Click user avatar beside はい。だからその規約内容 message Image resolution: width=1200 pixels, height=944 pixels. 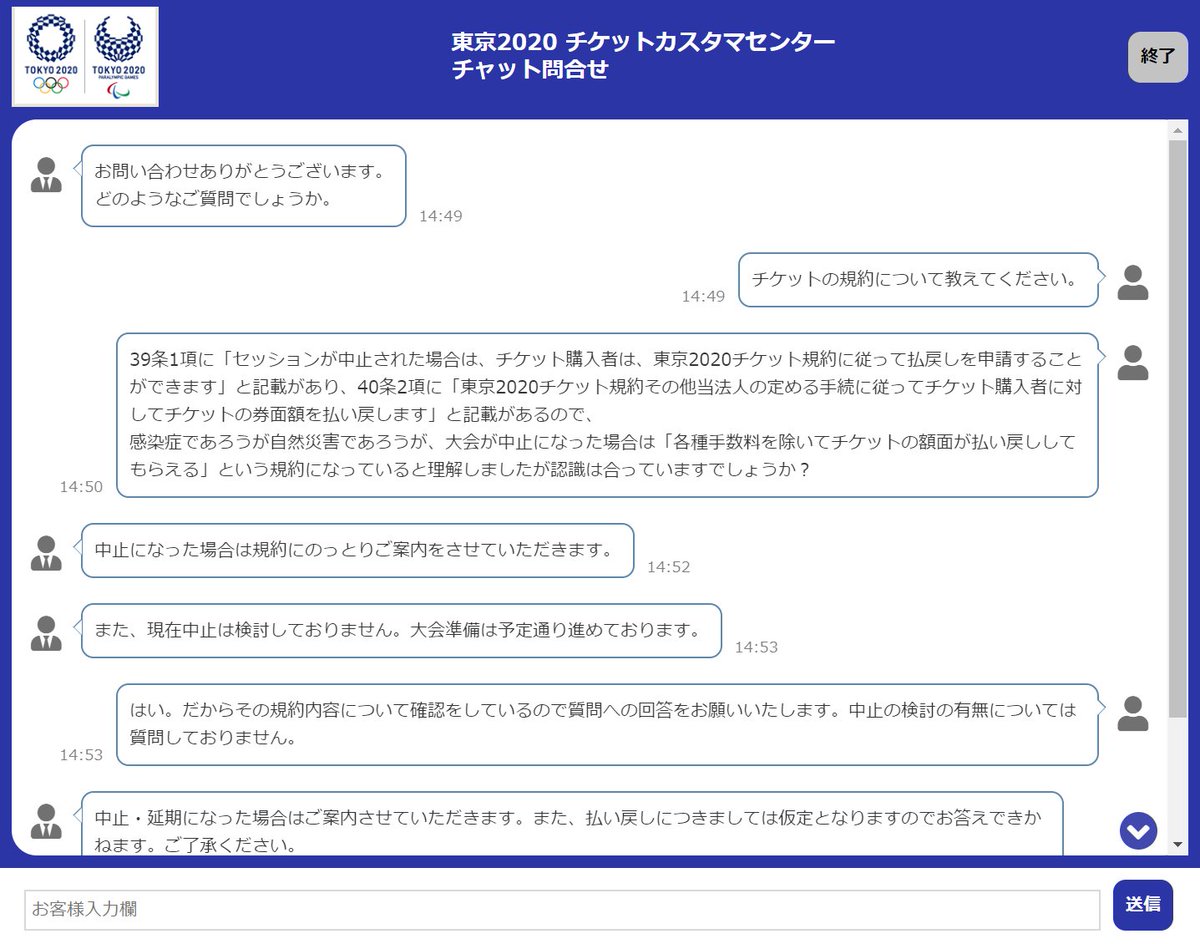[x=1132, y=714]
